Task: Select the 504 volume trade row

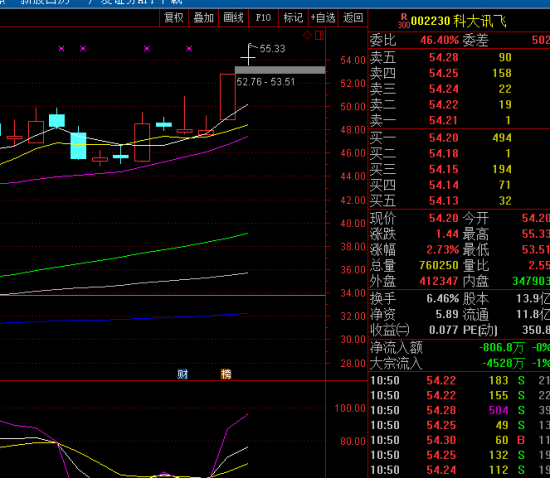Action: (x=460, y=410)
